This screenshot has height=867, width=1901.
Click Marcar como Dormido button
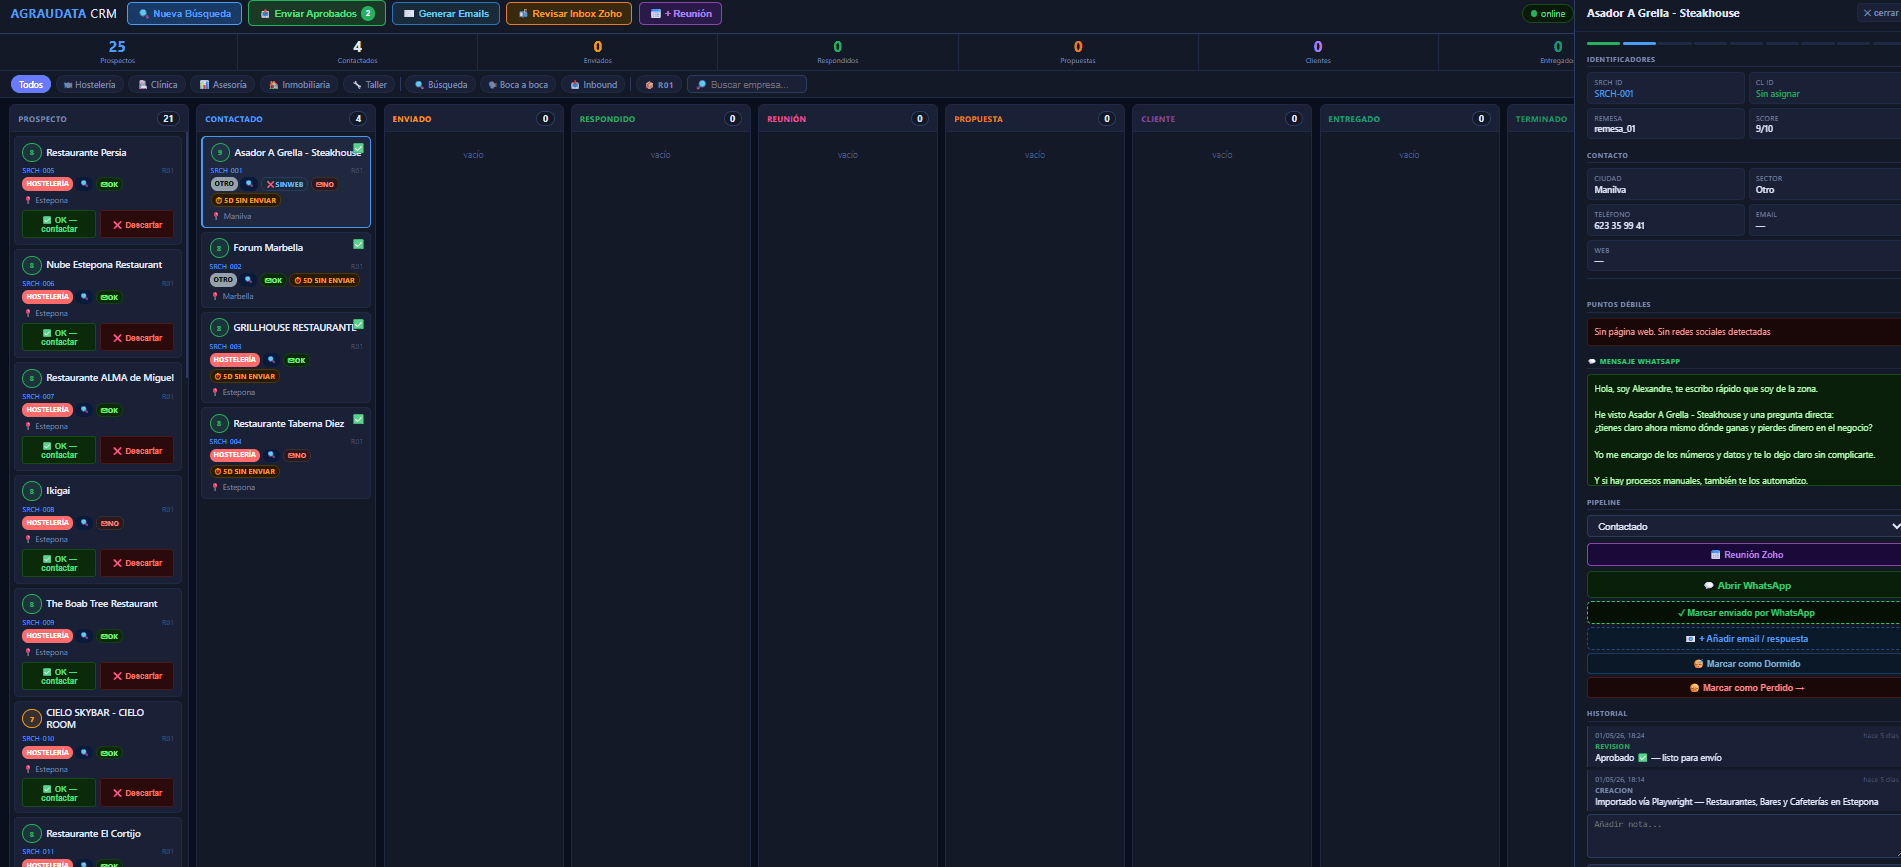click(1744, 664)
